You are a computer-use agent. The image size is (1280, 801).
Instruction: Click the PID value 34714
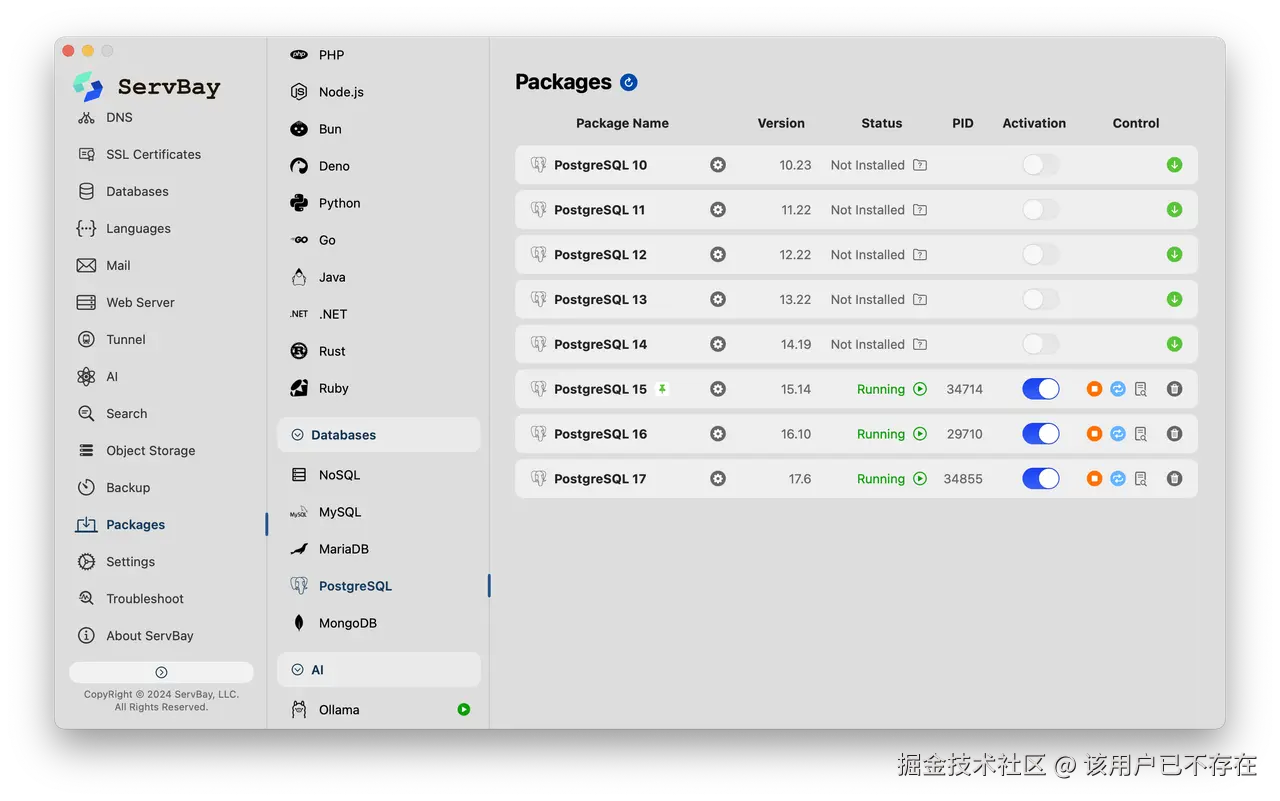coord(965,389)
